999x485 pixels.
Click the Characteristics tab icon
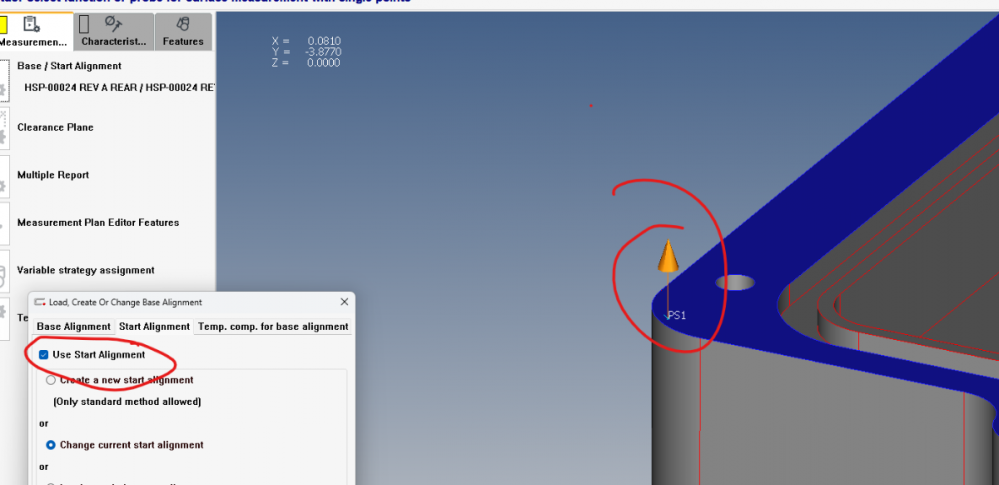114,24
